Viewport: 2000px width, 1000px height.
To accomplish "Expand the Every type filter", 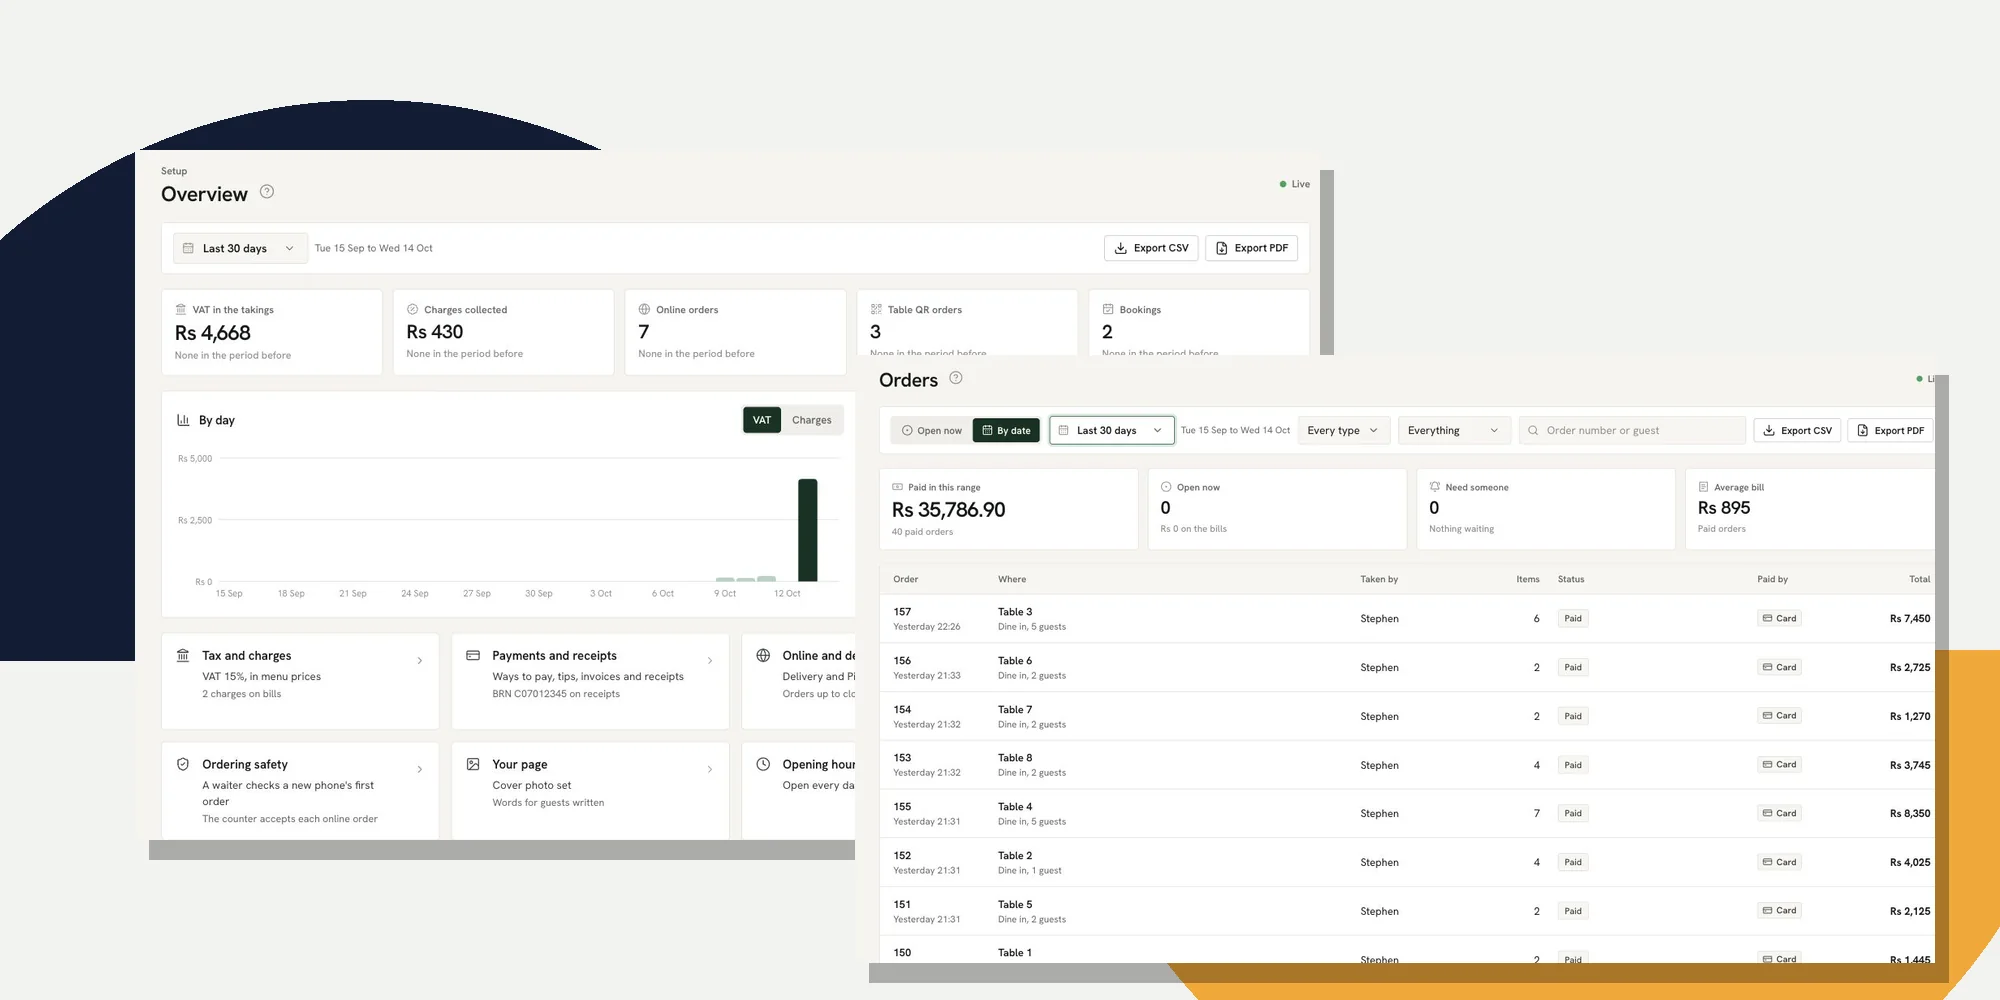I will tap(1343, 431).
